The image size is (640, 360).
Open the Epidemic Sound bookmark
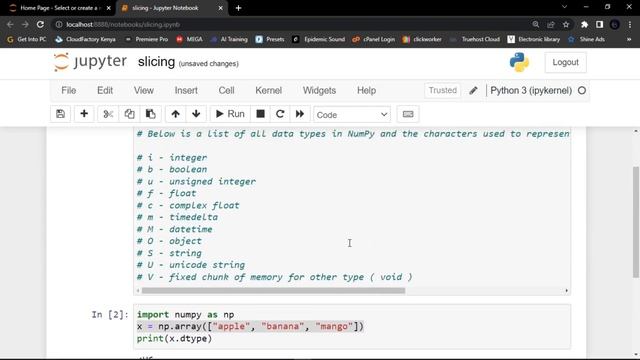pyautogui.click(x=319, y=39)
